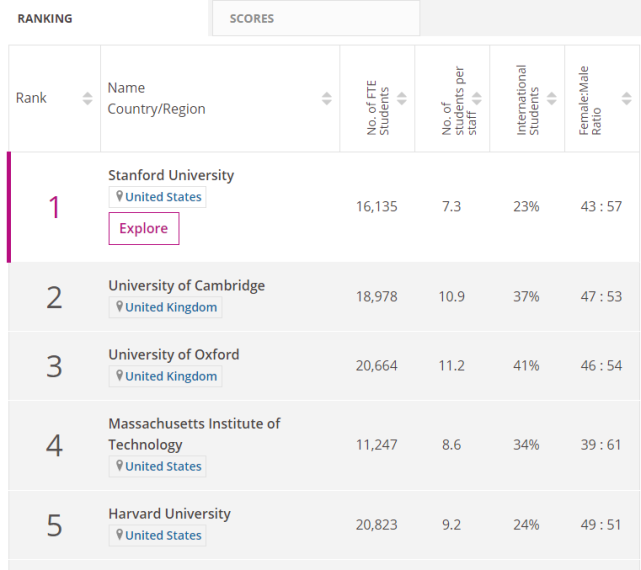Sort table by Rank column arrows
Viewport: 641px width, 570px height.
coord(87,98)
